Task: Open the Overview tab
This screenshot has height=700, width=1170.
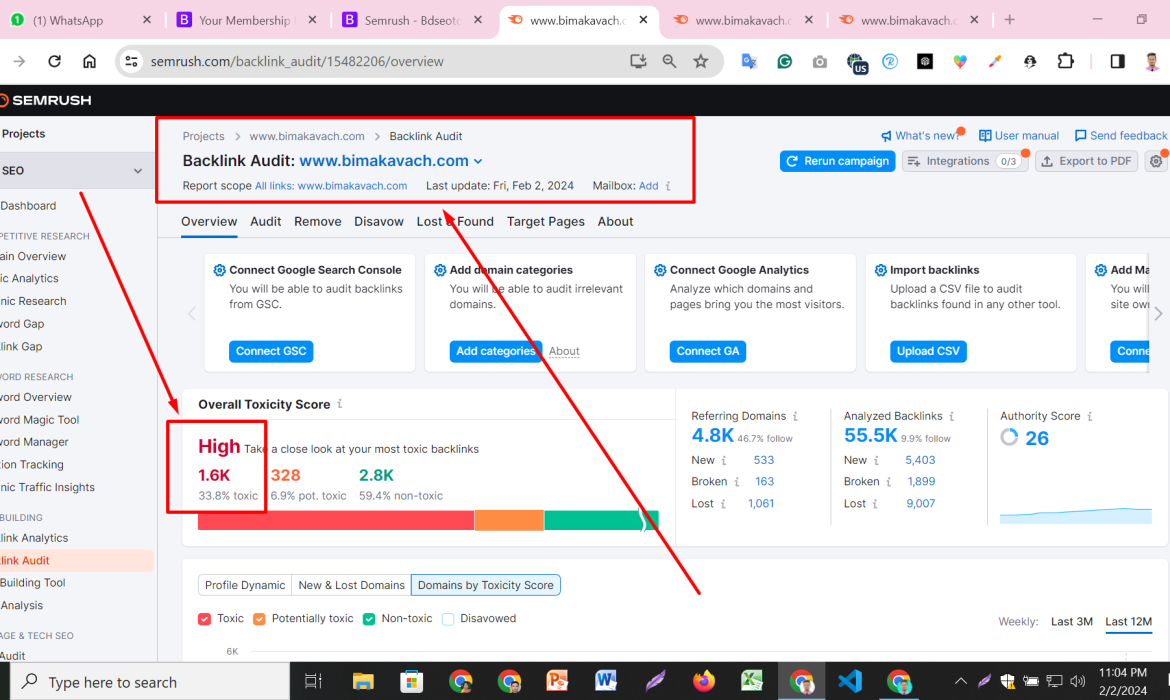Action: click(209, 222)
